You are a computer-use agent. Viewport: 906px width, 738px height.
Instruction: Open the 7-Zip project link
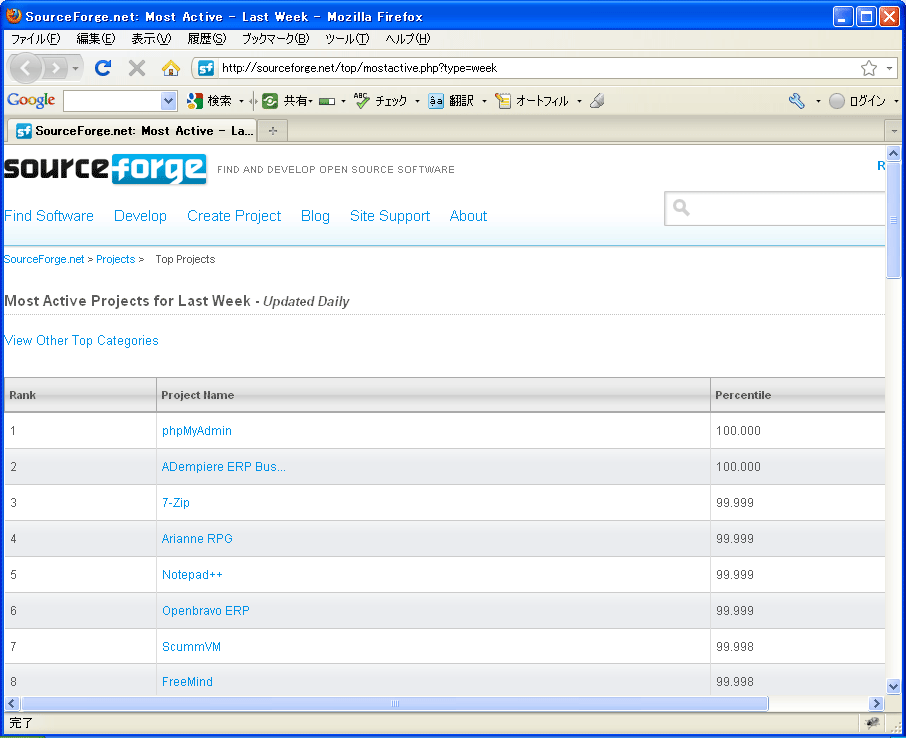click(x=176, y=502)
